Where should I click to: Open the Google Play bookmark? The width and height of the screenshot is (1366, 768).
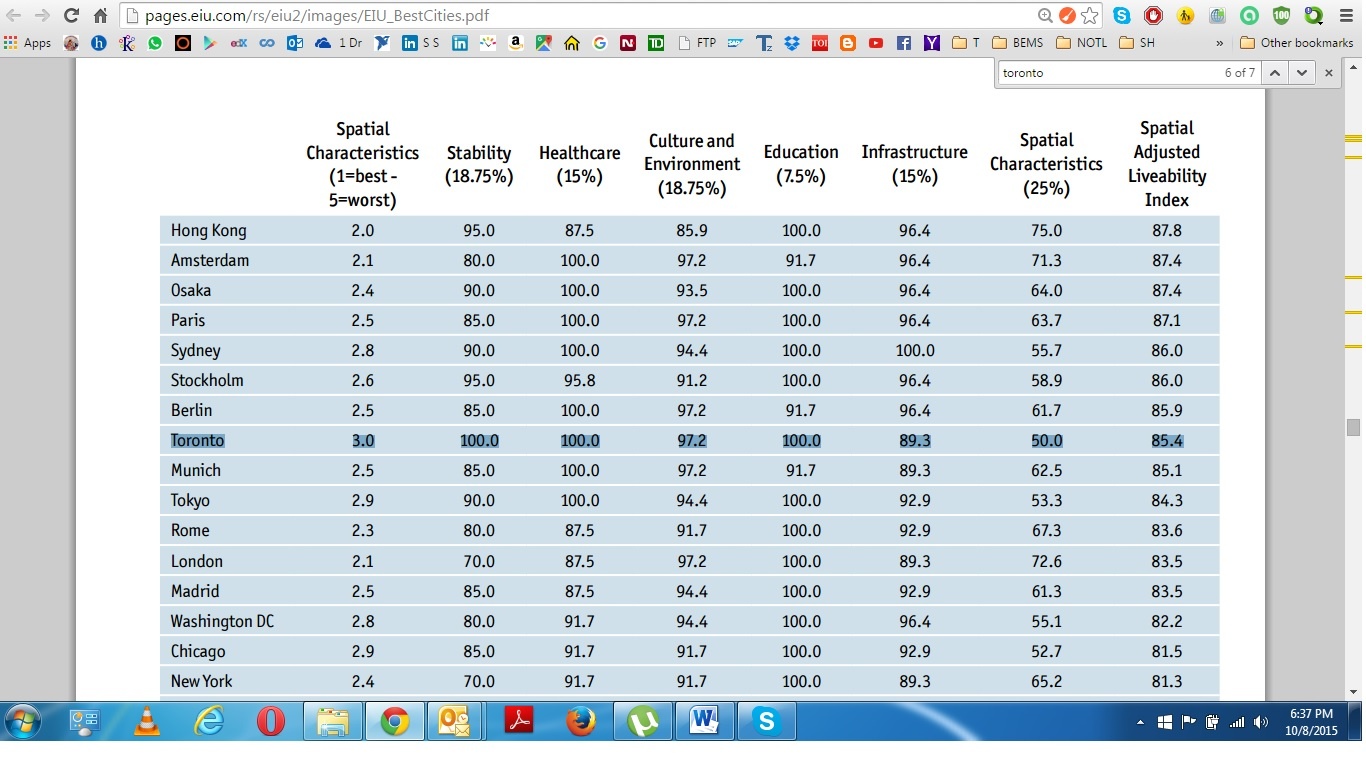(210, 43)
